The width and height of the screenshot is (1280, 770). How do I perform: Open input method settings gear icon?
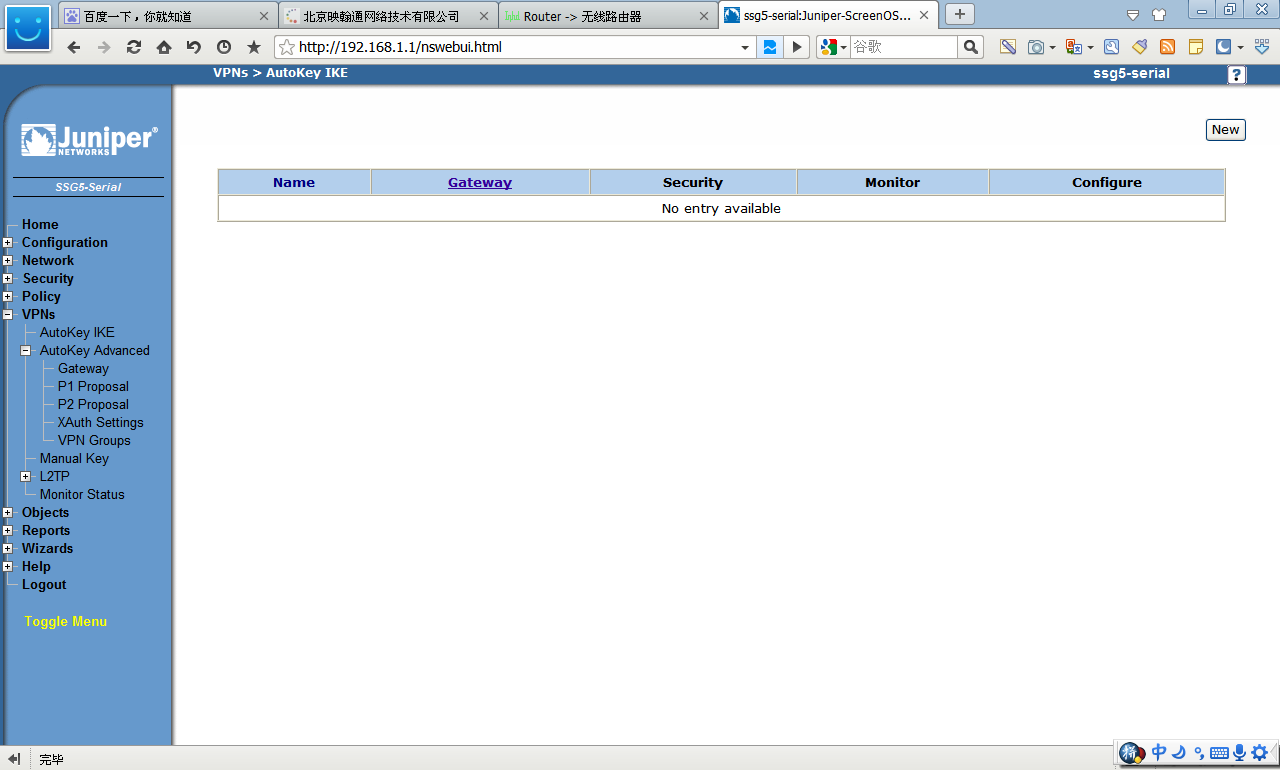[x=1260, y=752]
